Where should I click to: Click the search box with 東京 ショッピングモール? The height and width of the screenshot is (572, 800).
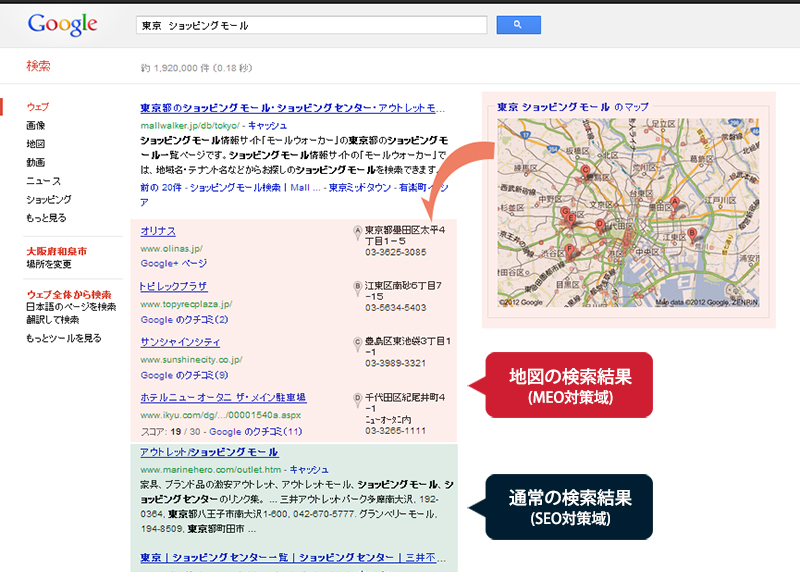click(312, 25)
